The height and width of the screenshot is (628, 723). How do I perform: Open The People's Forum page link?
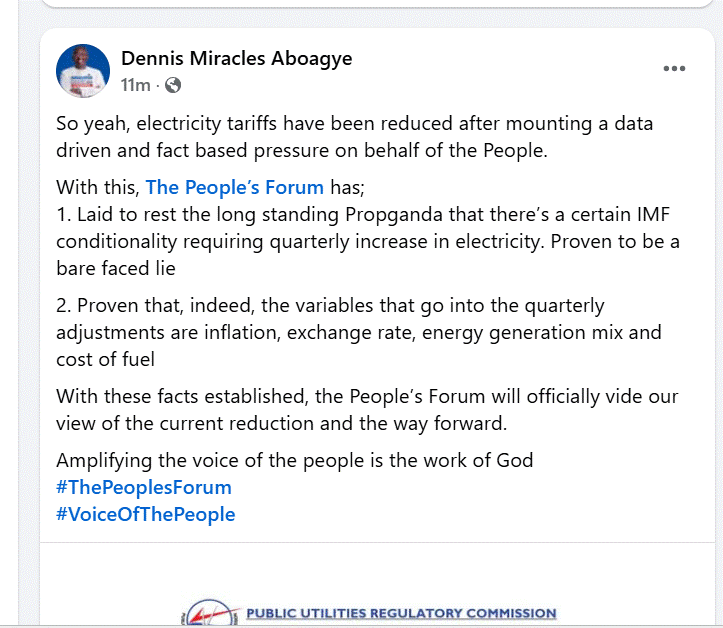click(x=234, y=186)
